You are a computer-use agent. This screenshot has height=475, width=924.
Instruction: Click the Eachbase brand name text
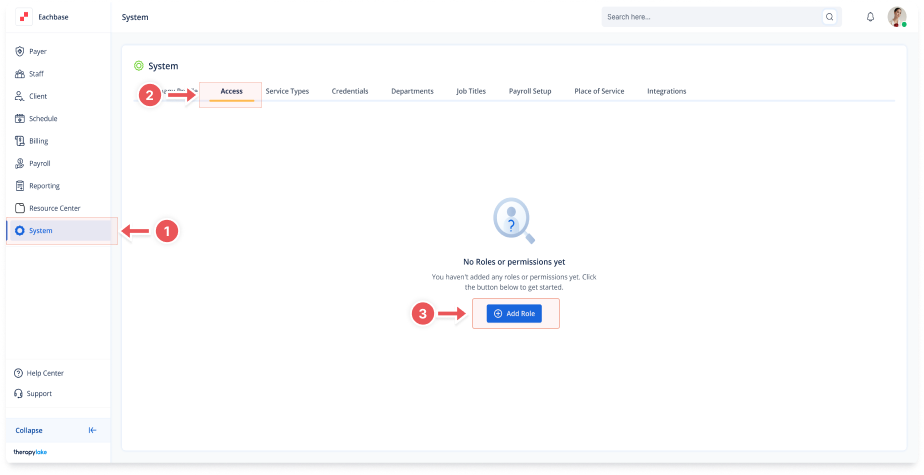tap(54, 17)
